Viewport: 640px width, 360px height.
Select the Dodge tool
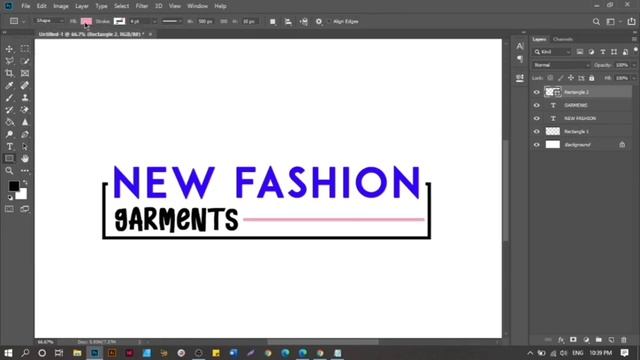tap(9, 134)
